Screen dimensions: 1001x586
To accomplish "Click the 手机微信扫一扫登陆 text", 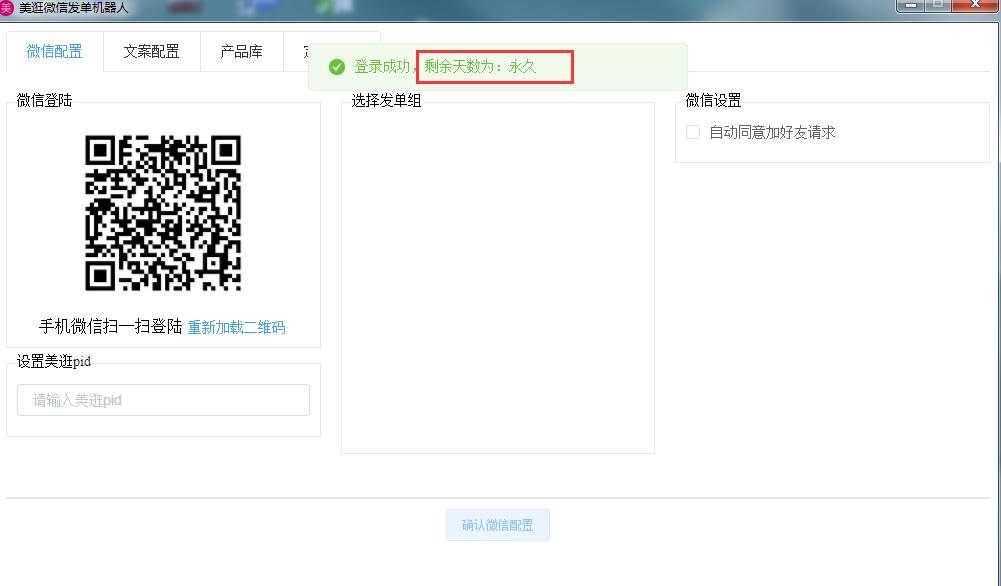I will point(110,327).
